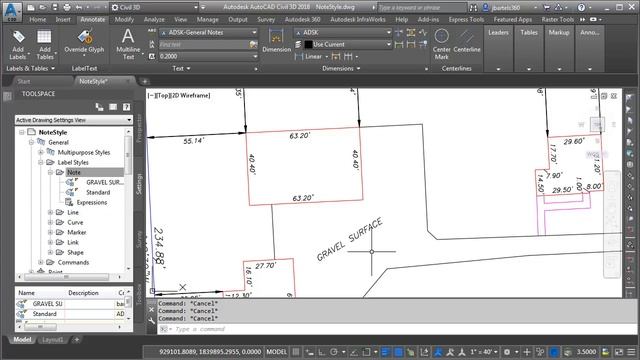Screen dimensions: 640x360
Task: Toggle transparency in status bar
Action: 398,352
